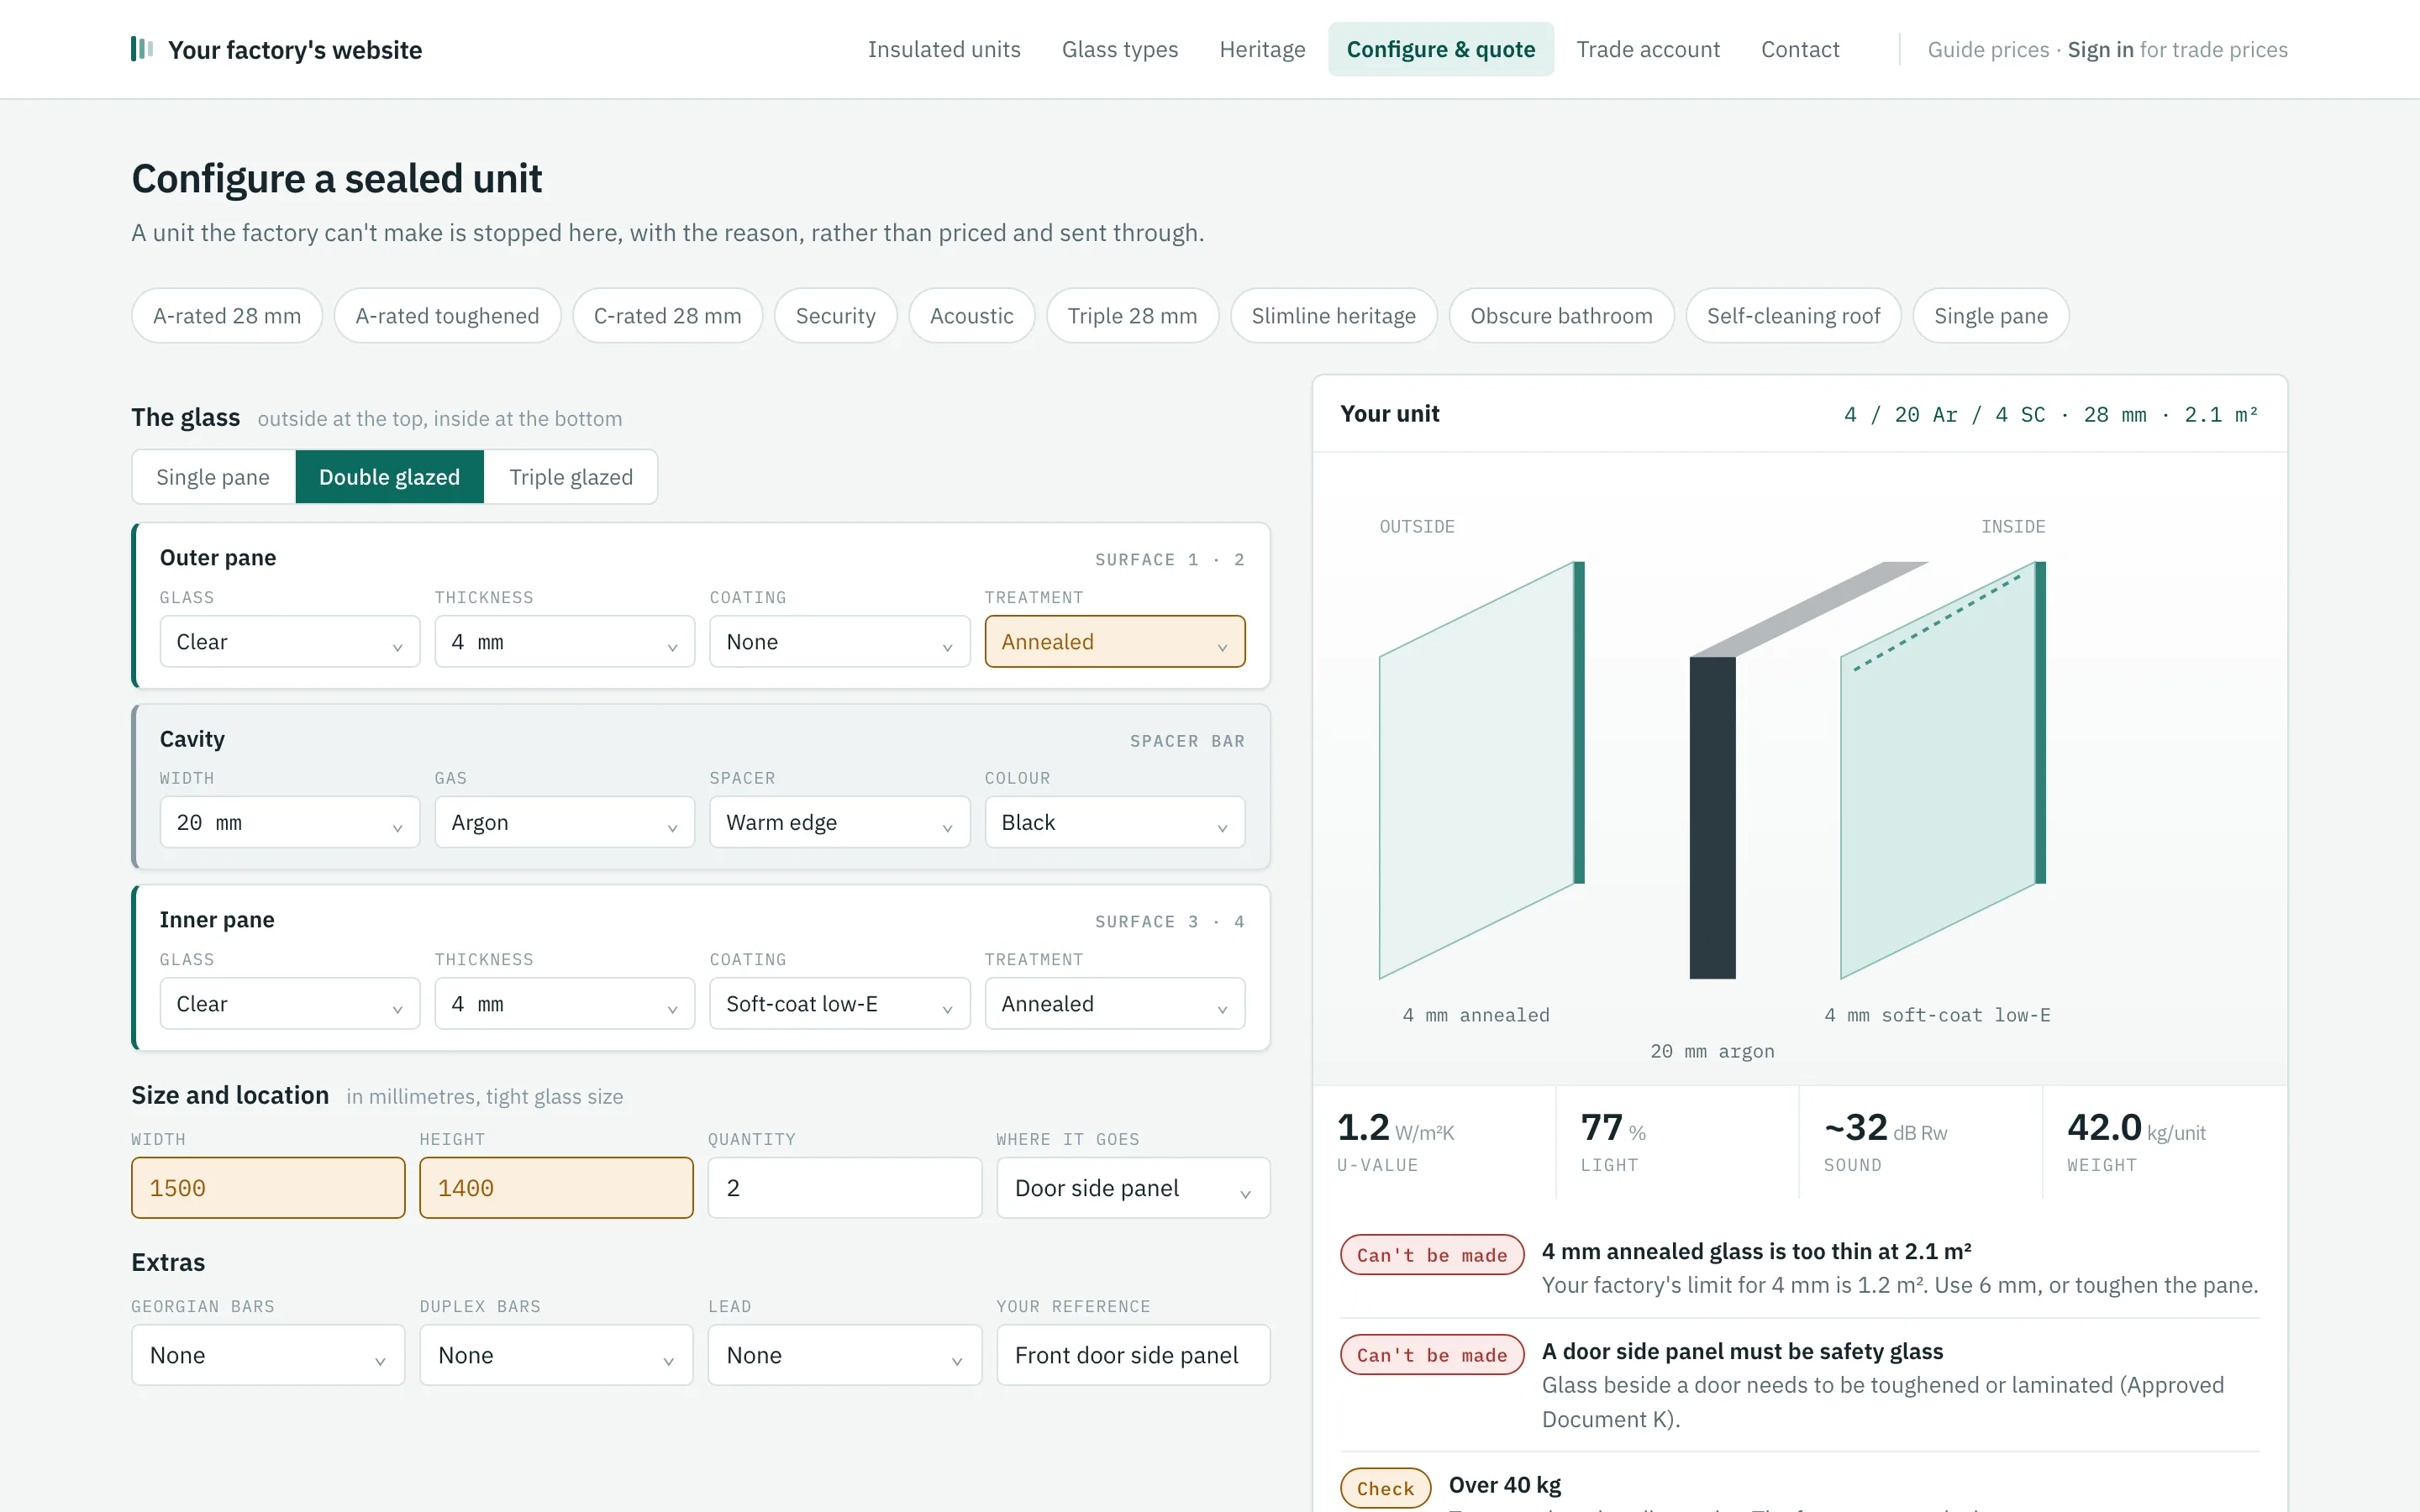
Task: Select Double glazed option
Action: (389, 477)
